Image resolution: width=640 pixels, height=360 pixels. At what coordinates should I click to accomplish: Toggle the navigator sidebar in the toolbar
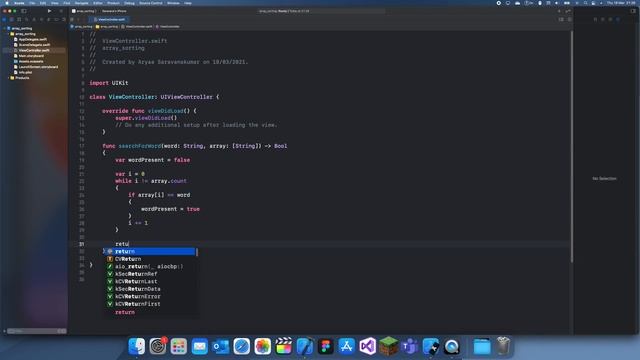click(24, 11)
